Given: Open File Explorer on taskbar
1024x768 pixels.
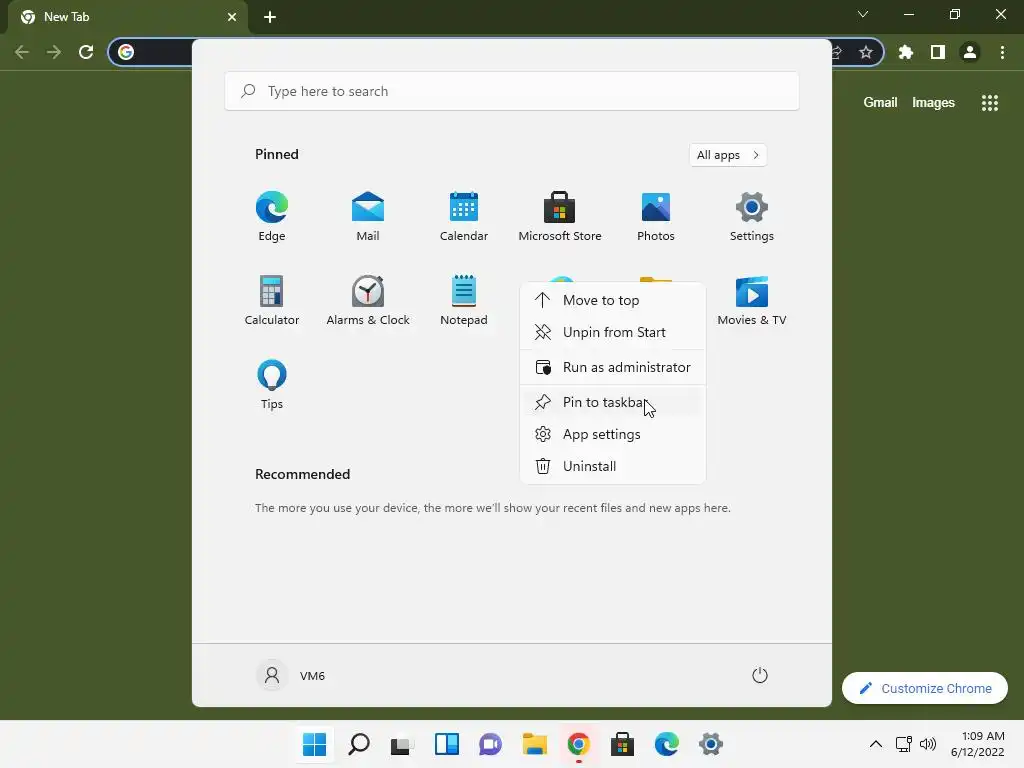Looking at the screenshot, I should tap(534, 744).
